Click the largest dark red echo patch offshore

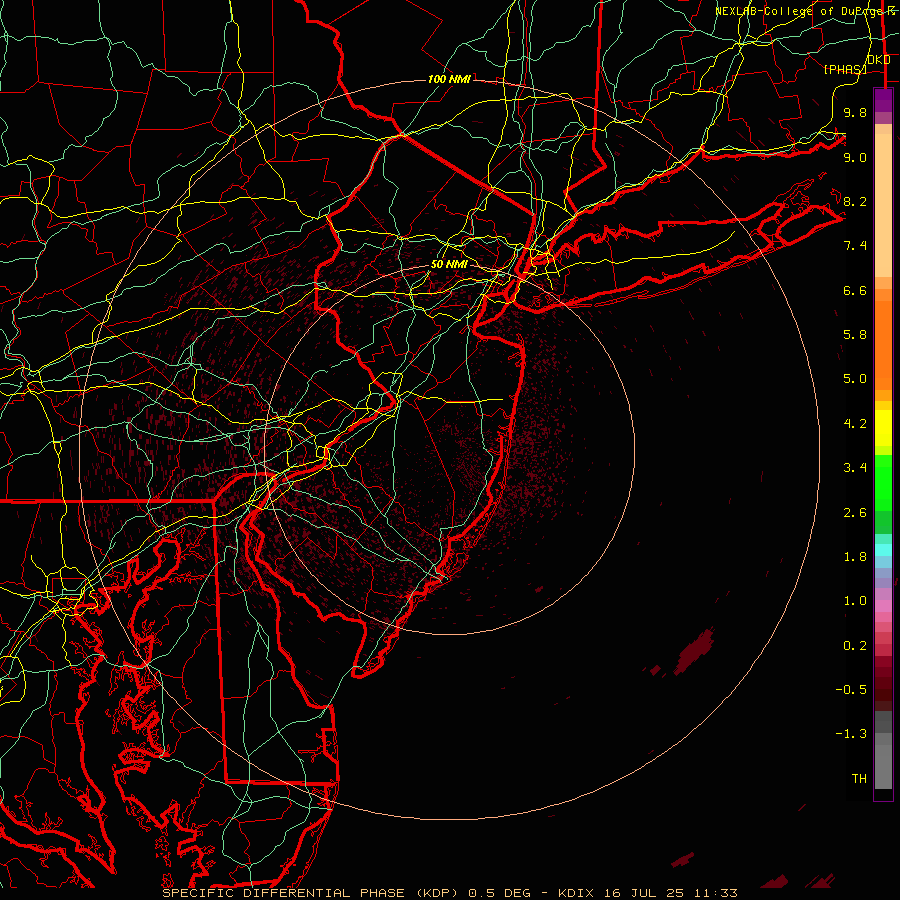click(695, 651)
